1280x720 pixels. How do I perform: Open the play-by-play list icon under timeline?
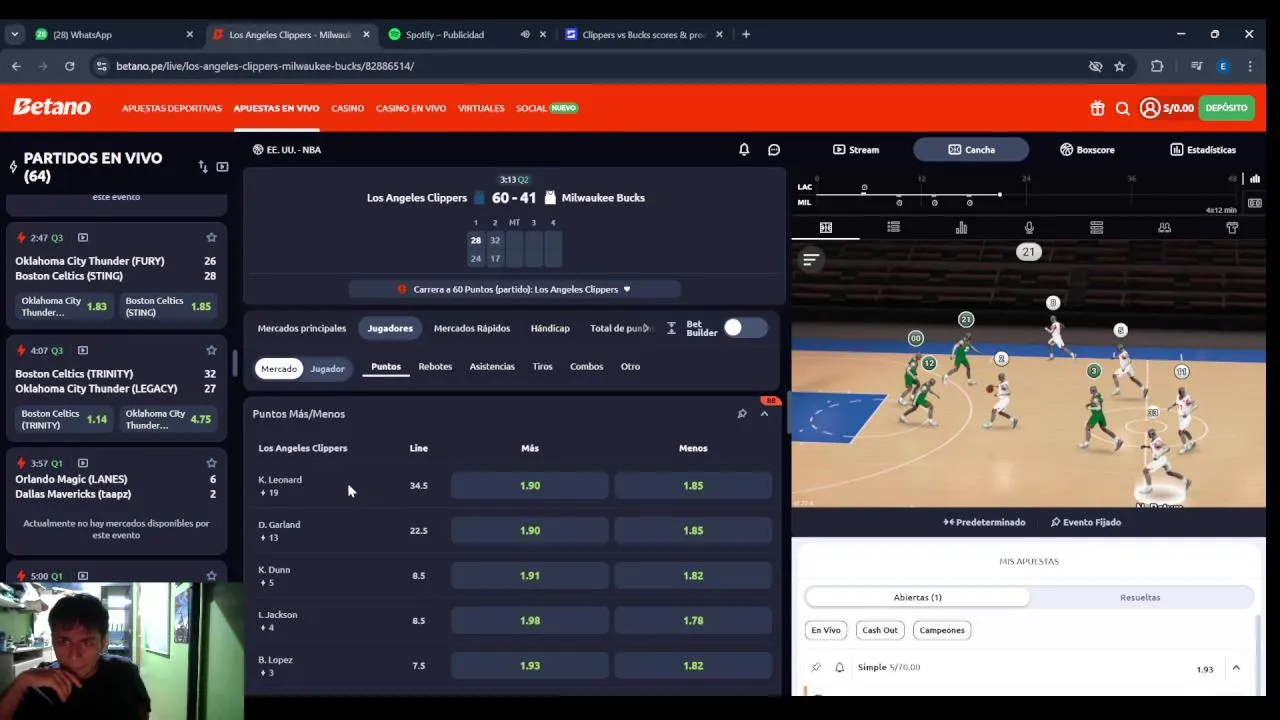[x=893, y=228]
